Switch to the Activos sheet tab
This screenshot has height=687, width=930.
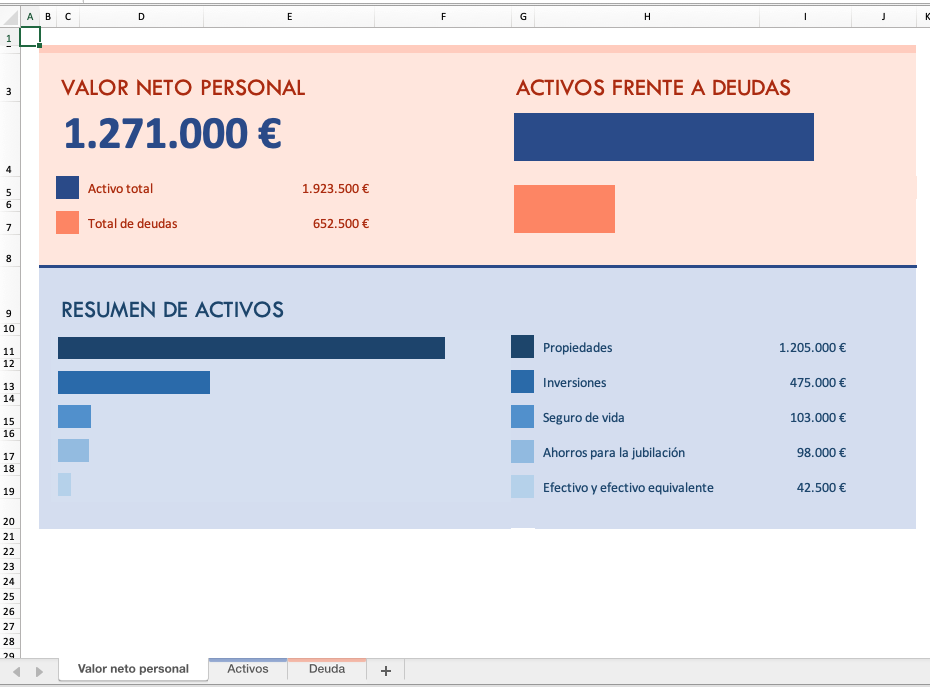point(247,669)
